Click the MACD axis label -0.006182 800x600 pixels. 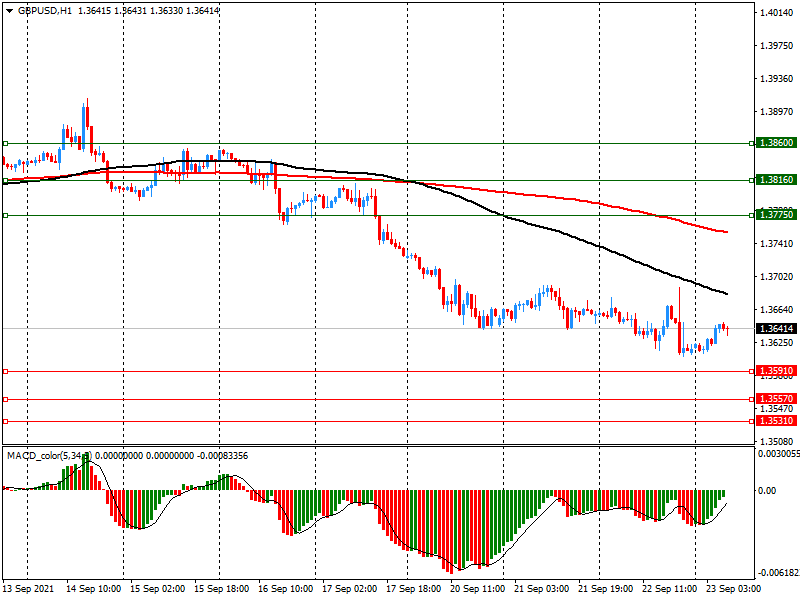[779, 573]
